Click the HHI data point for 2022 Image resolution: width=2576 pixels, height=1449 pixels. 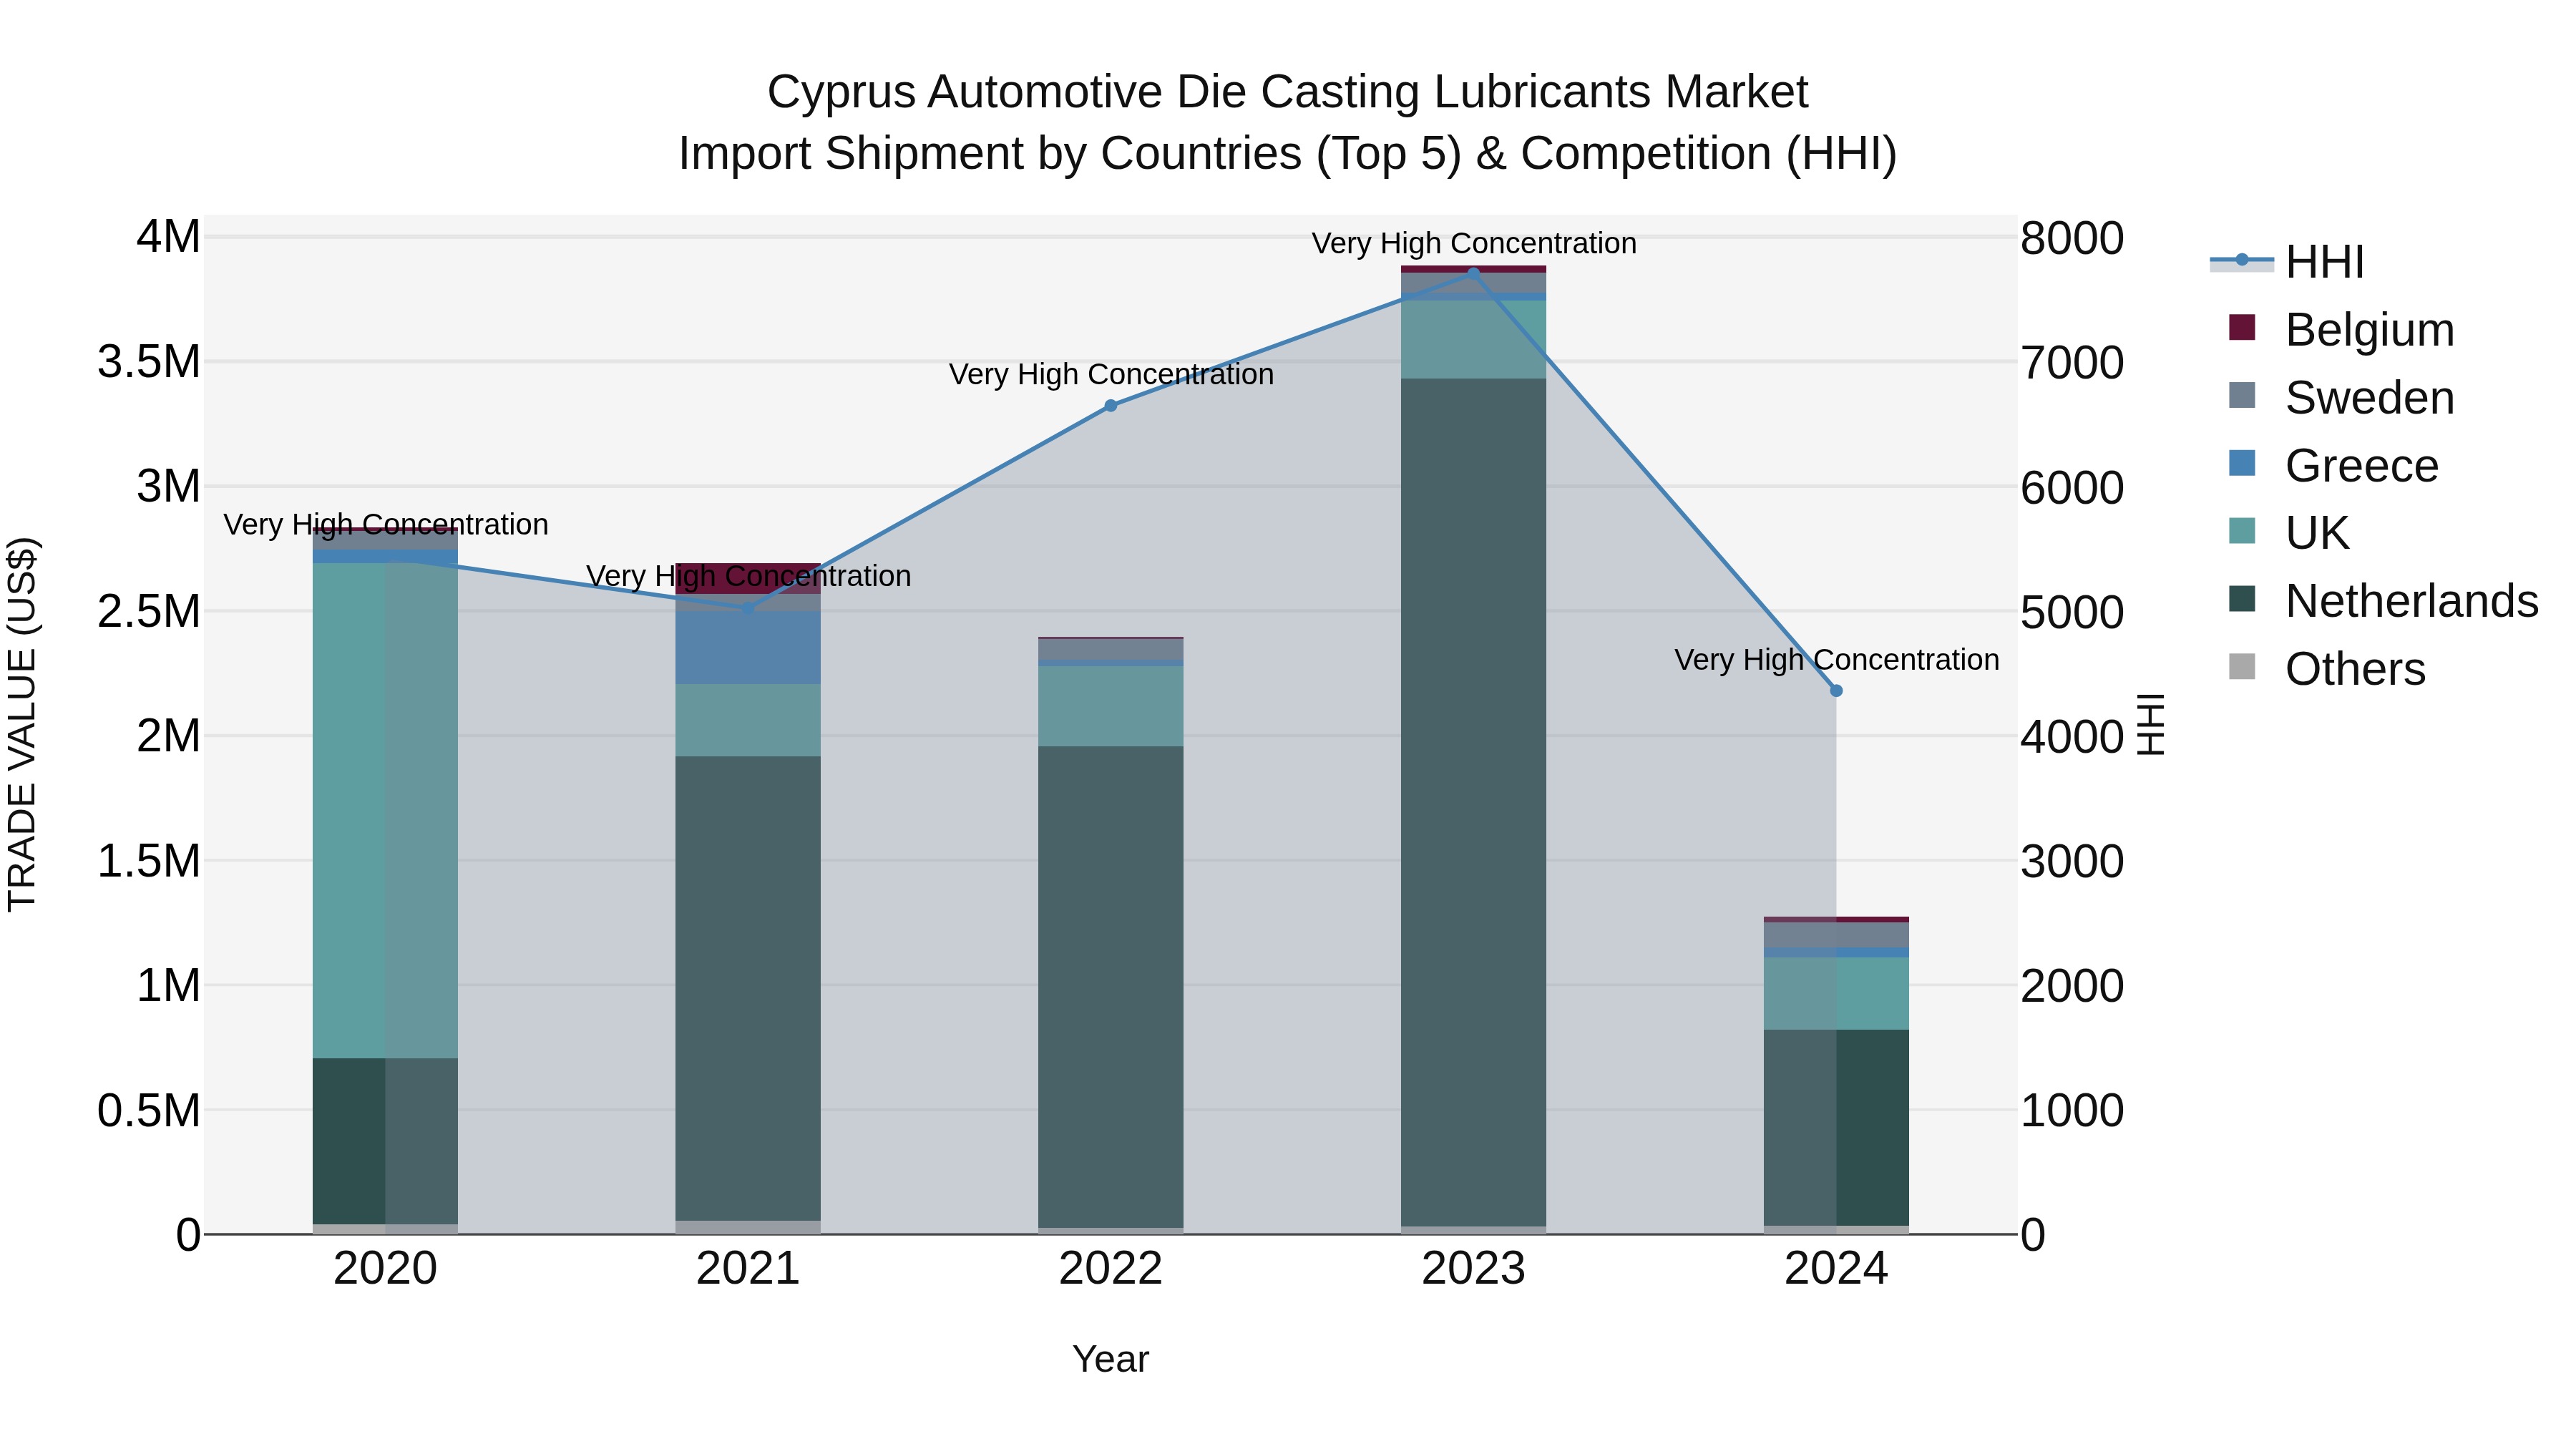(x=1110, y=405)
